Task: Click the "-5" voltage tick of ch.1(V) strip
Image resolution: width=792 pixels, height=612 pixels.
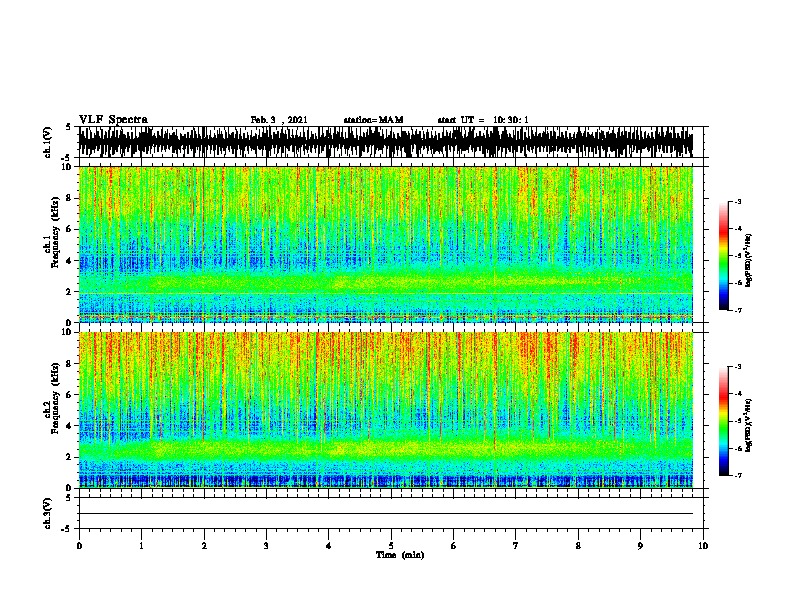Action: (x=67, y=158)
